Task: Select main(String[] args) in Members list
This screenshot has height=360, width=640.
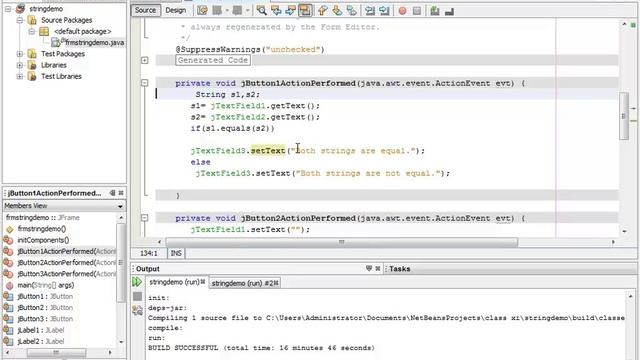Action: (x=46, y=285)
